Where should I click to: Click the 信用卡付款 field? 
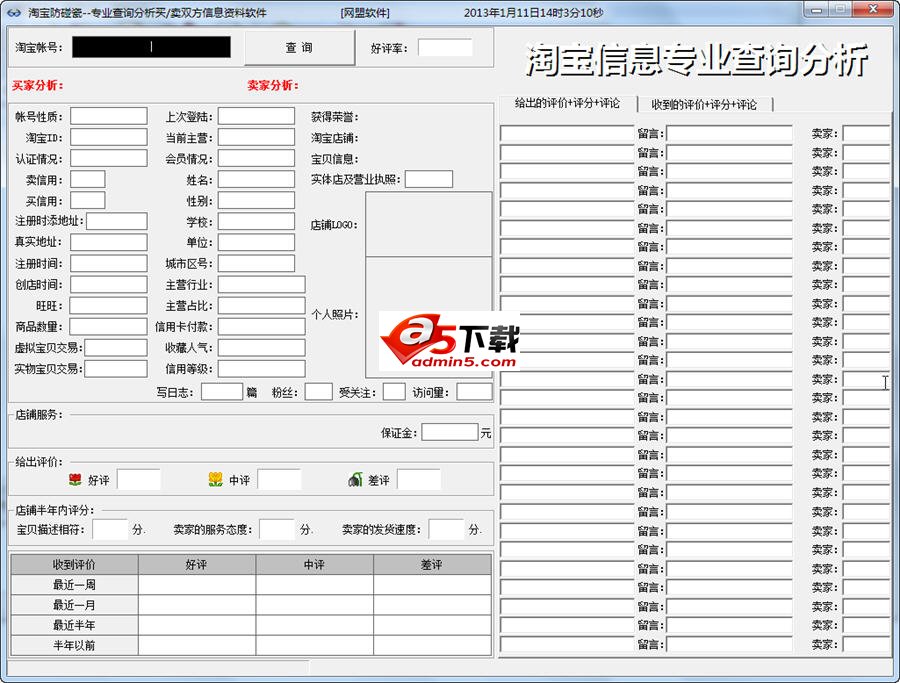(262, 327)
